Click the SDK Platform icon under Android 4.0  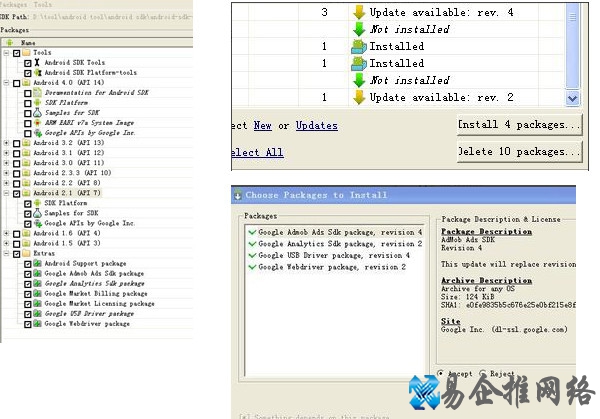tap(37, 102)
